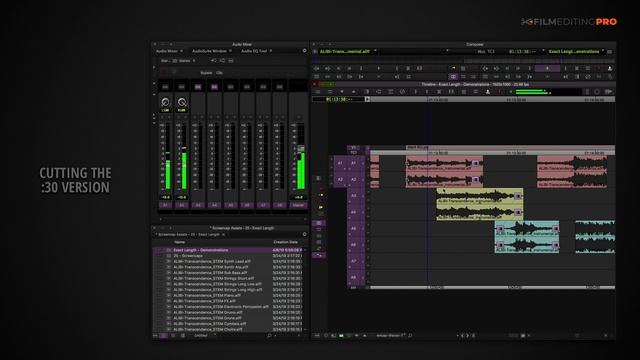Toggle the source A2 track selector
The height and width of the screenshot is (360, 640).
point(340,179)
